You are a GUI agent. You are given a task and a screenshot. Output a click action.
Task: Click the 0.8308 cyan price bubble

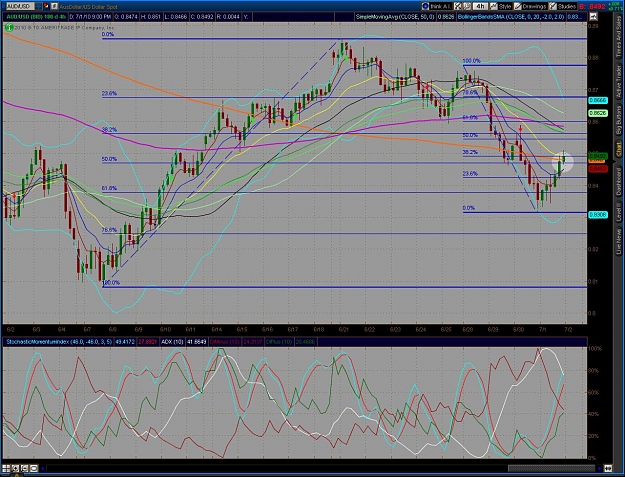[x=598, y=215]
